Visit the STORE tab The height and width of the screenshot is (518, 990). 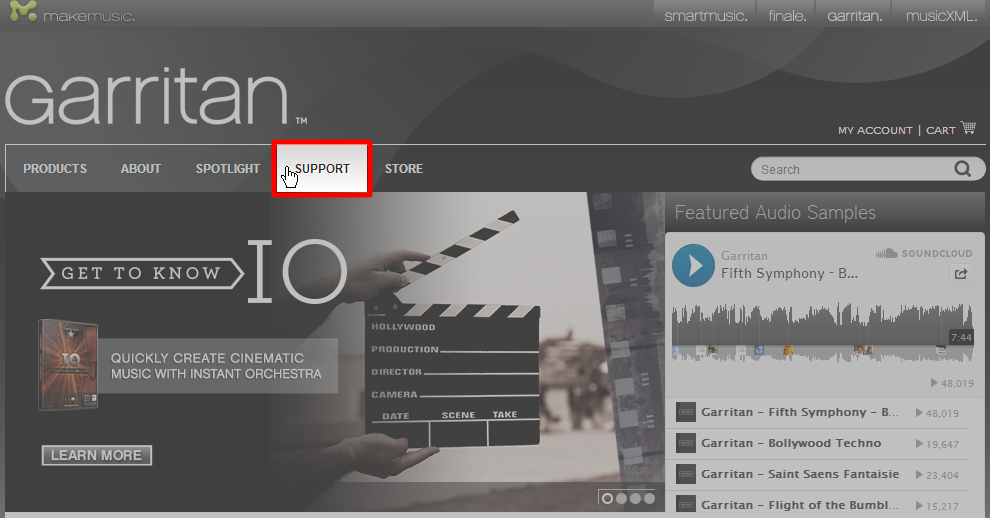click(403, 169)
